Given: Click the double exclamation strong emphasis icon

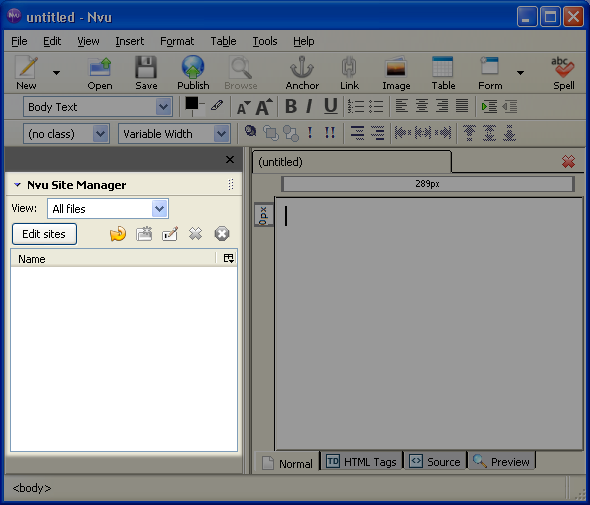Looking at the screenshot, I should [330, 132].
